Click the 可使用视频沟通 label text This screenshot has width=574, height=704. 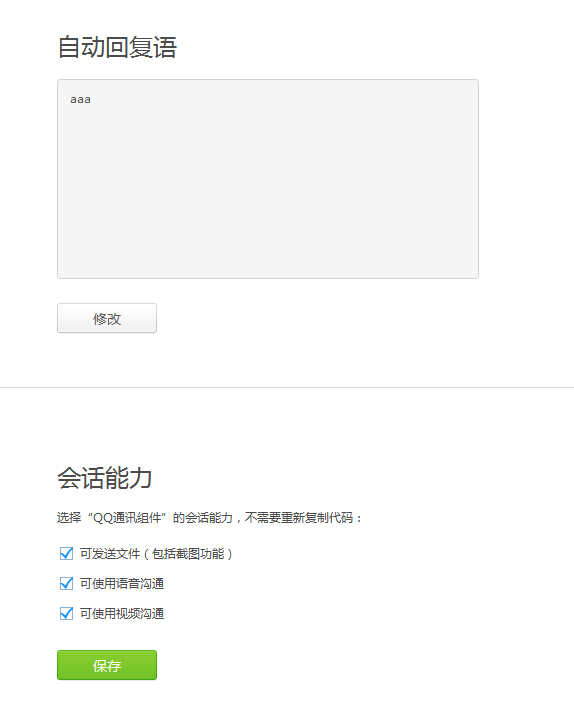point(122,613)
